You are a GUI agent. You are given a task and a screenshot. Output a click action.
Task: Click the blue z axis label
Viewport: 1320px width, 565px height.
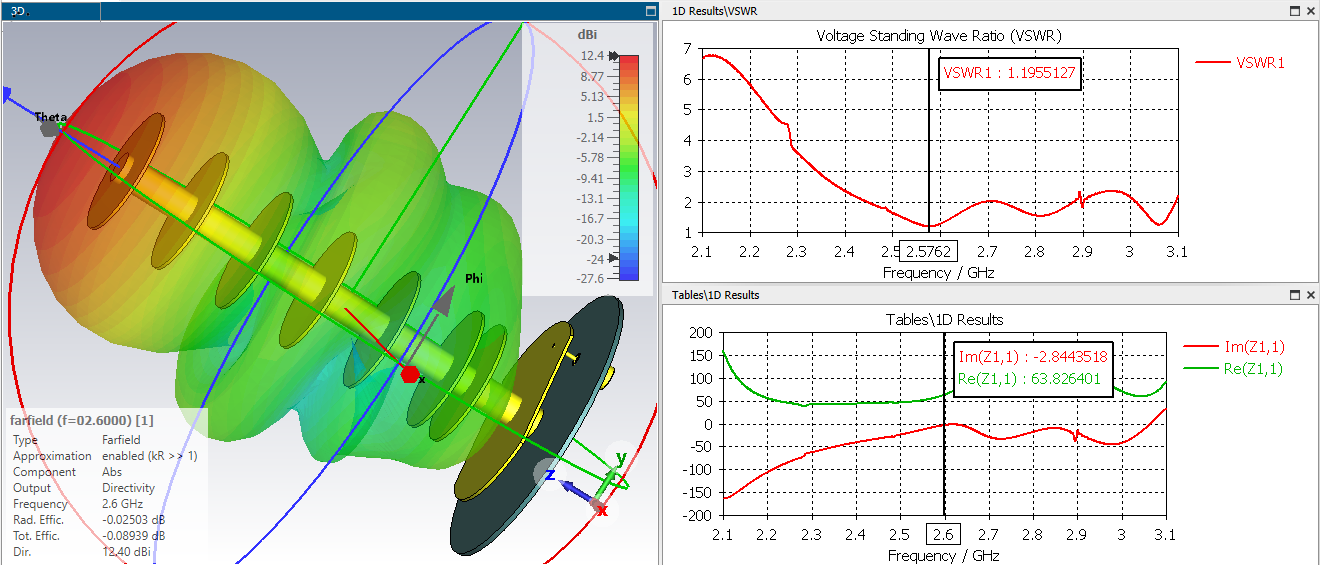point(550,476)
